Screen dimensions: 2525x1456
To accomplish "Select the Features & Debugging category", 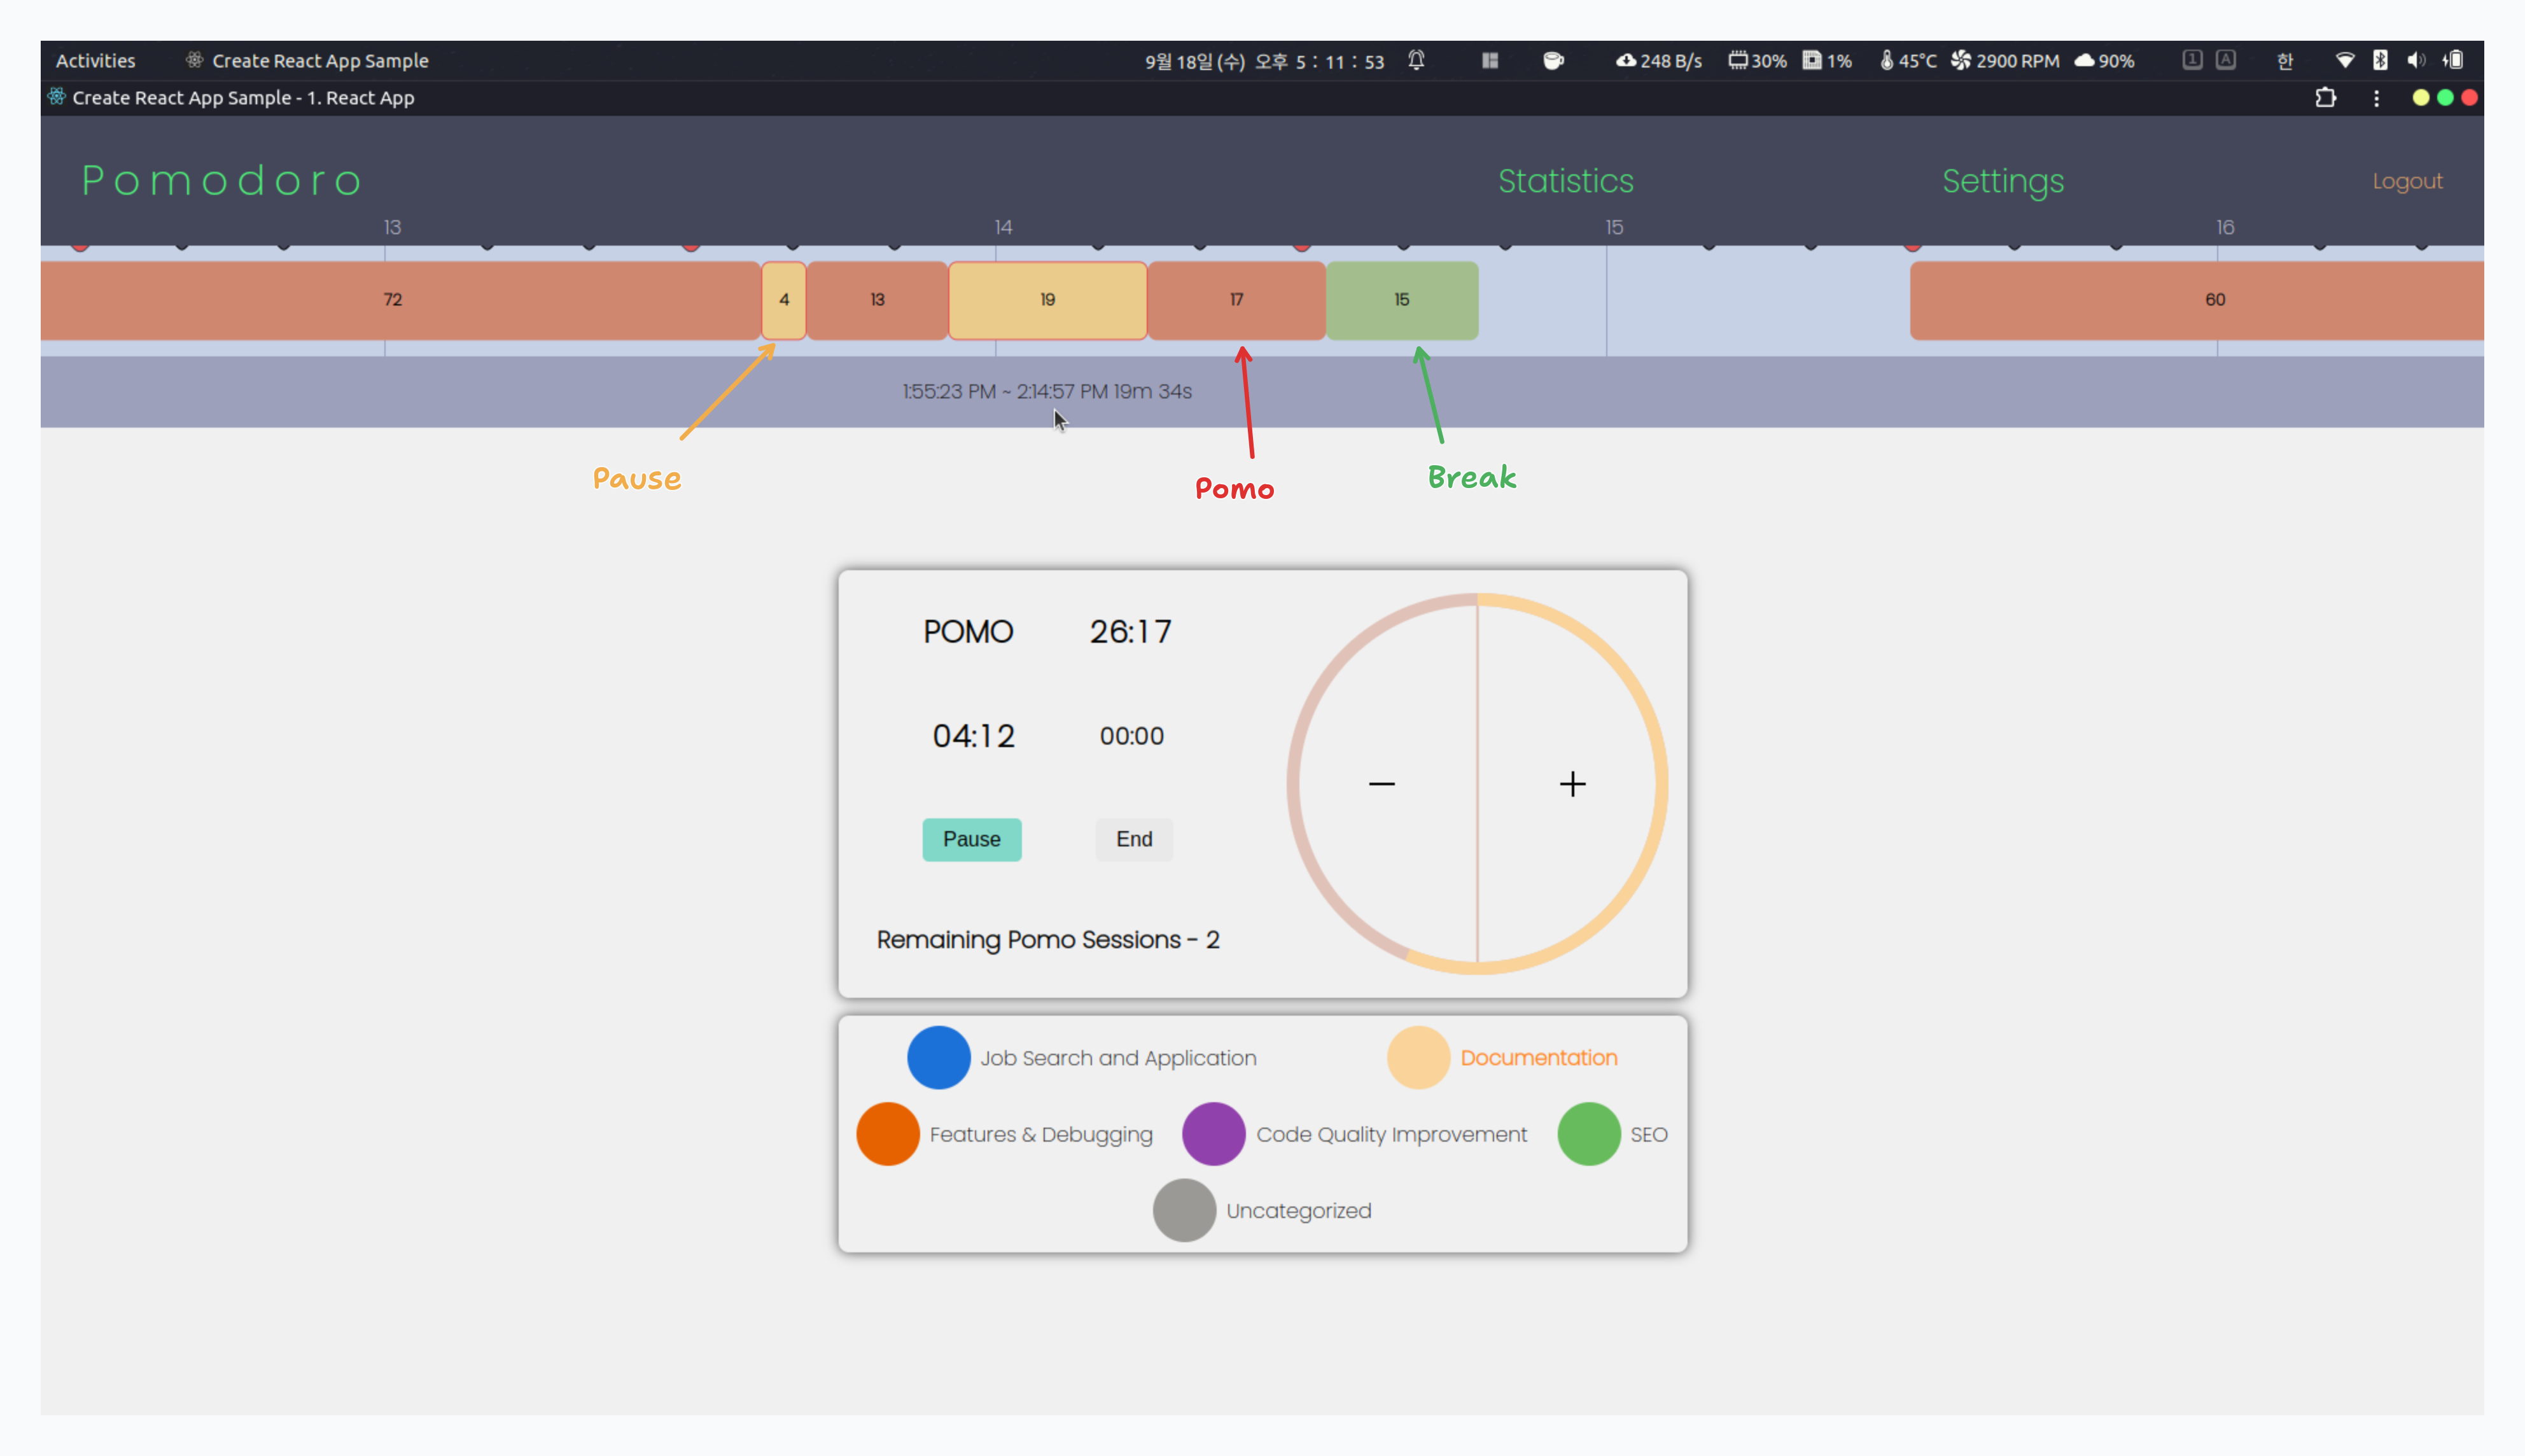I will tap(1040, 1134).
